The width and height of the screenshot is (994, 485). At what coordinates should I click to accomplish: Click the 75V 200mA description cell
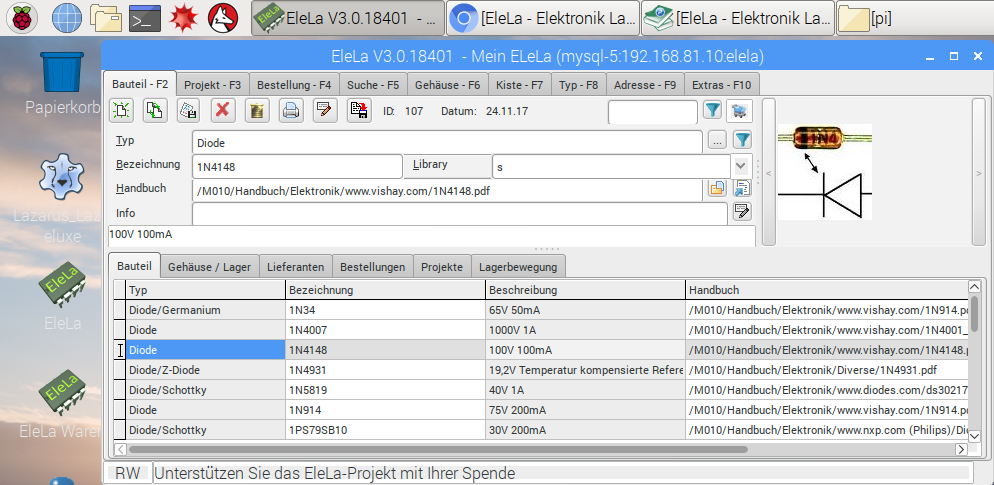pyautogui.click(x=585, y=410)
